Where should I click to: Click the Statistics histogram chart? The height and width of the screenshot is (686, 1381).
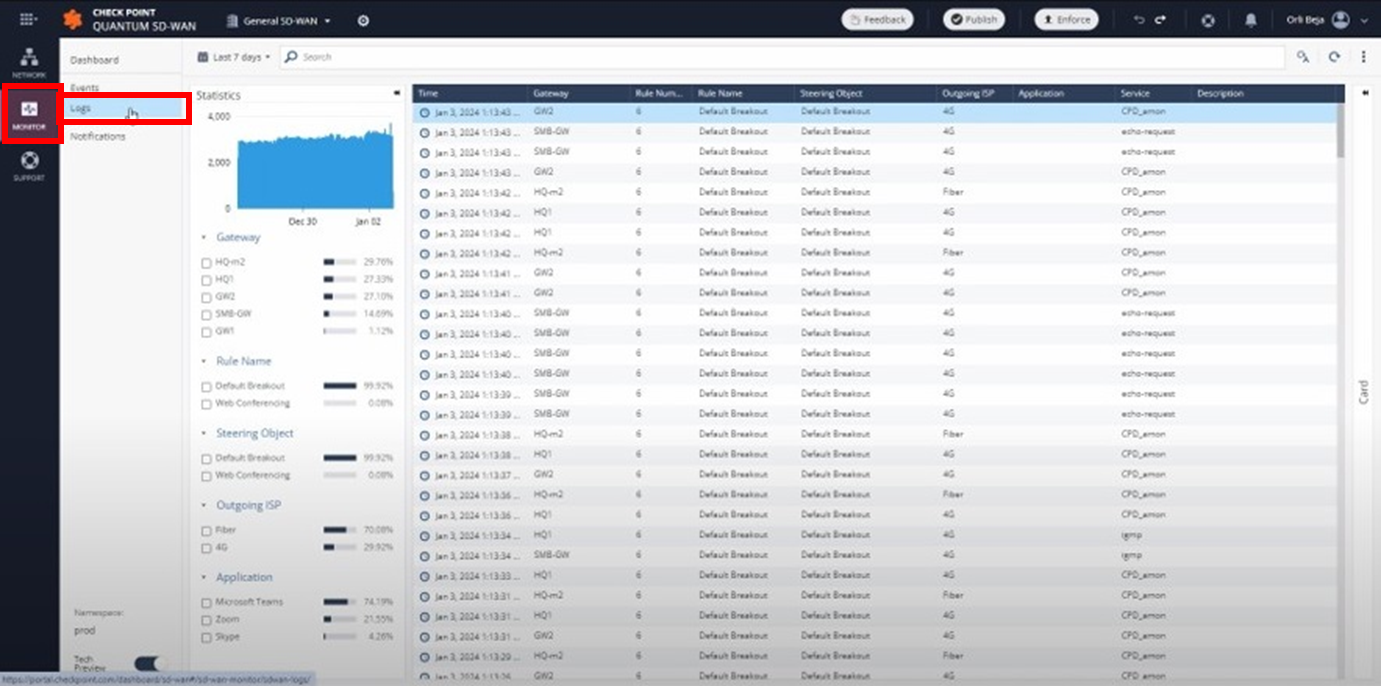(316, 168)
